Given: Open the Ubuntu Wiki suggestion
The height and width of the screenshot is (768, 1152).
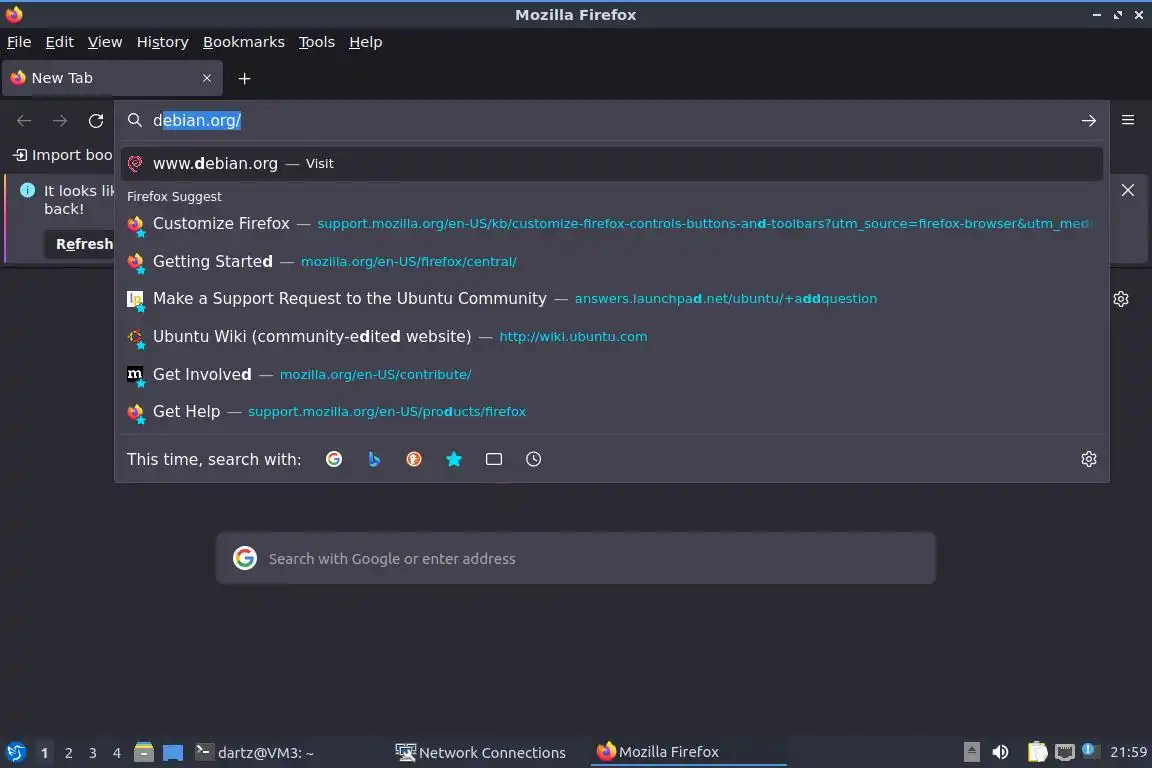Looking at the screenshot, I should tap(611, 337).
